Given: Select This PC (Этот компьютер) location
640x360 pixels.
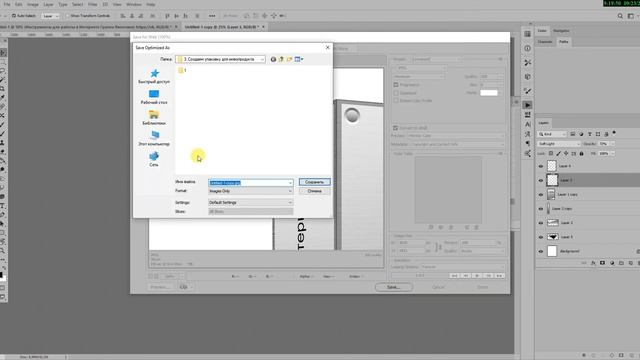Looking at the screenshot, I should tap(154, 138).
